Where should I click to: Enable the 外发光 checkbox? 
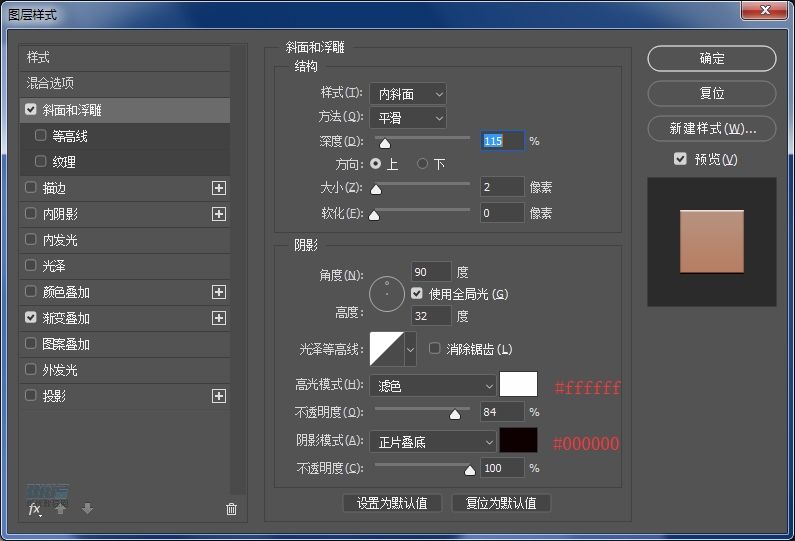point(30,369)
